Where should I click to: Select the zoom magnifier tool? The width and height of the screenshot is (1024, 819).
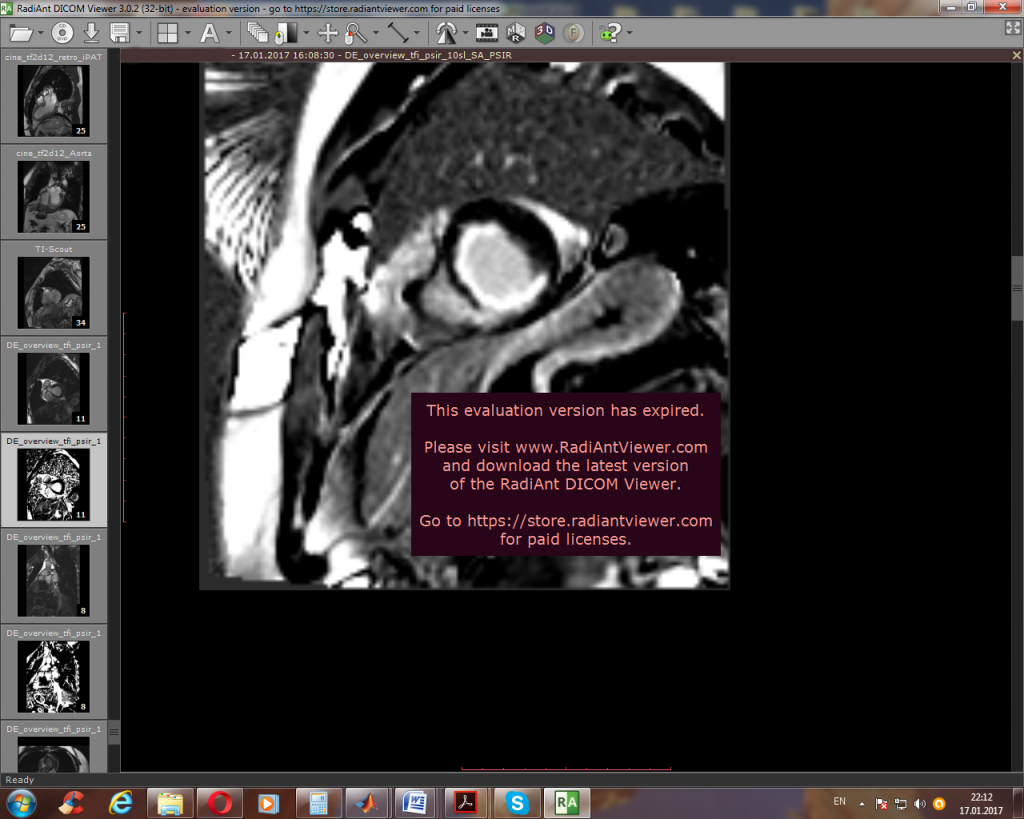(x=356, y=33)
